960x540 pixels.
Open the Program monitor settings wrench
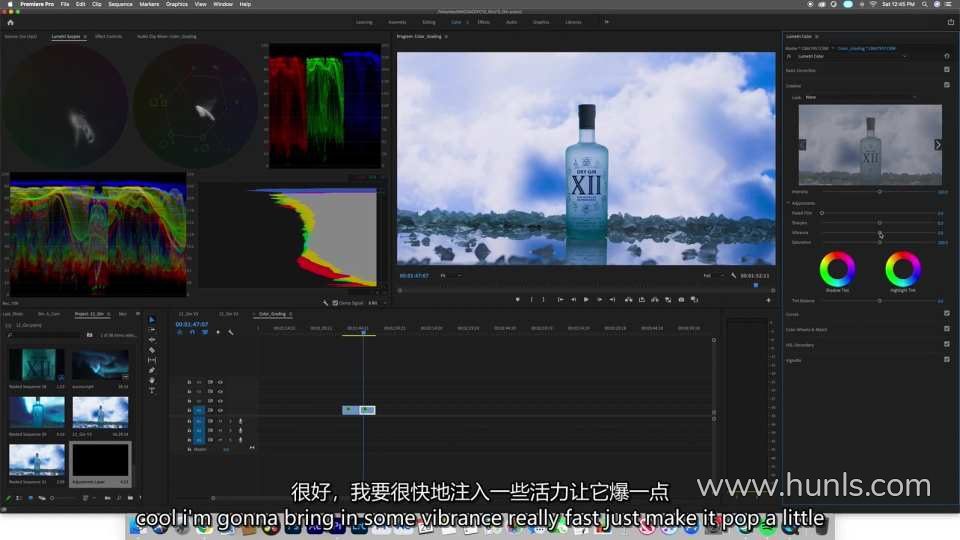[x=733, y=276]
